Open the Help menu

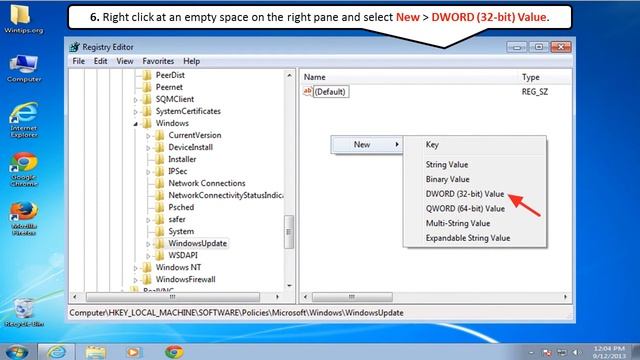click(x=191, y=61)
